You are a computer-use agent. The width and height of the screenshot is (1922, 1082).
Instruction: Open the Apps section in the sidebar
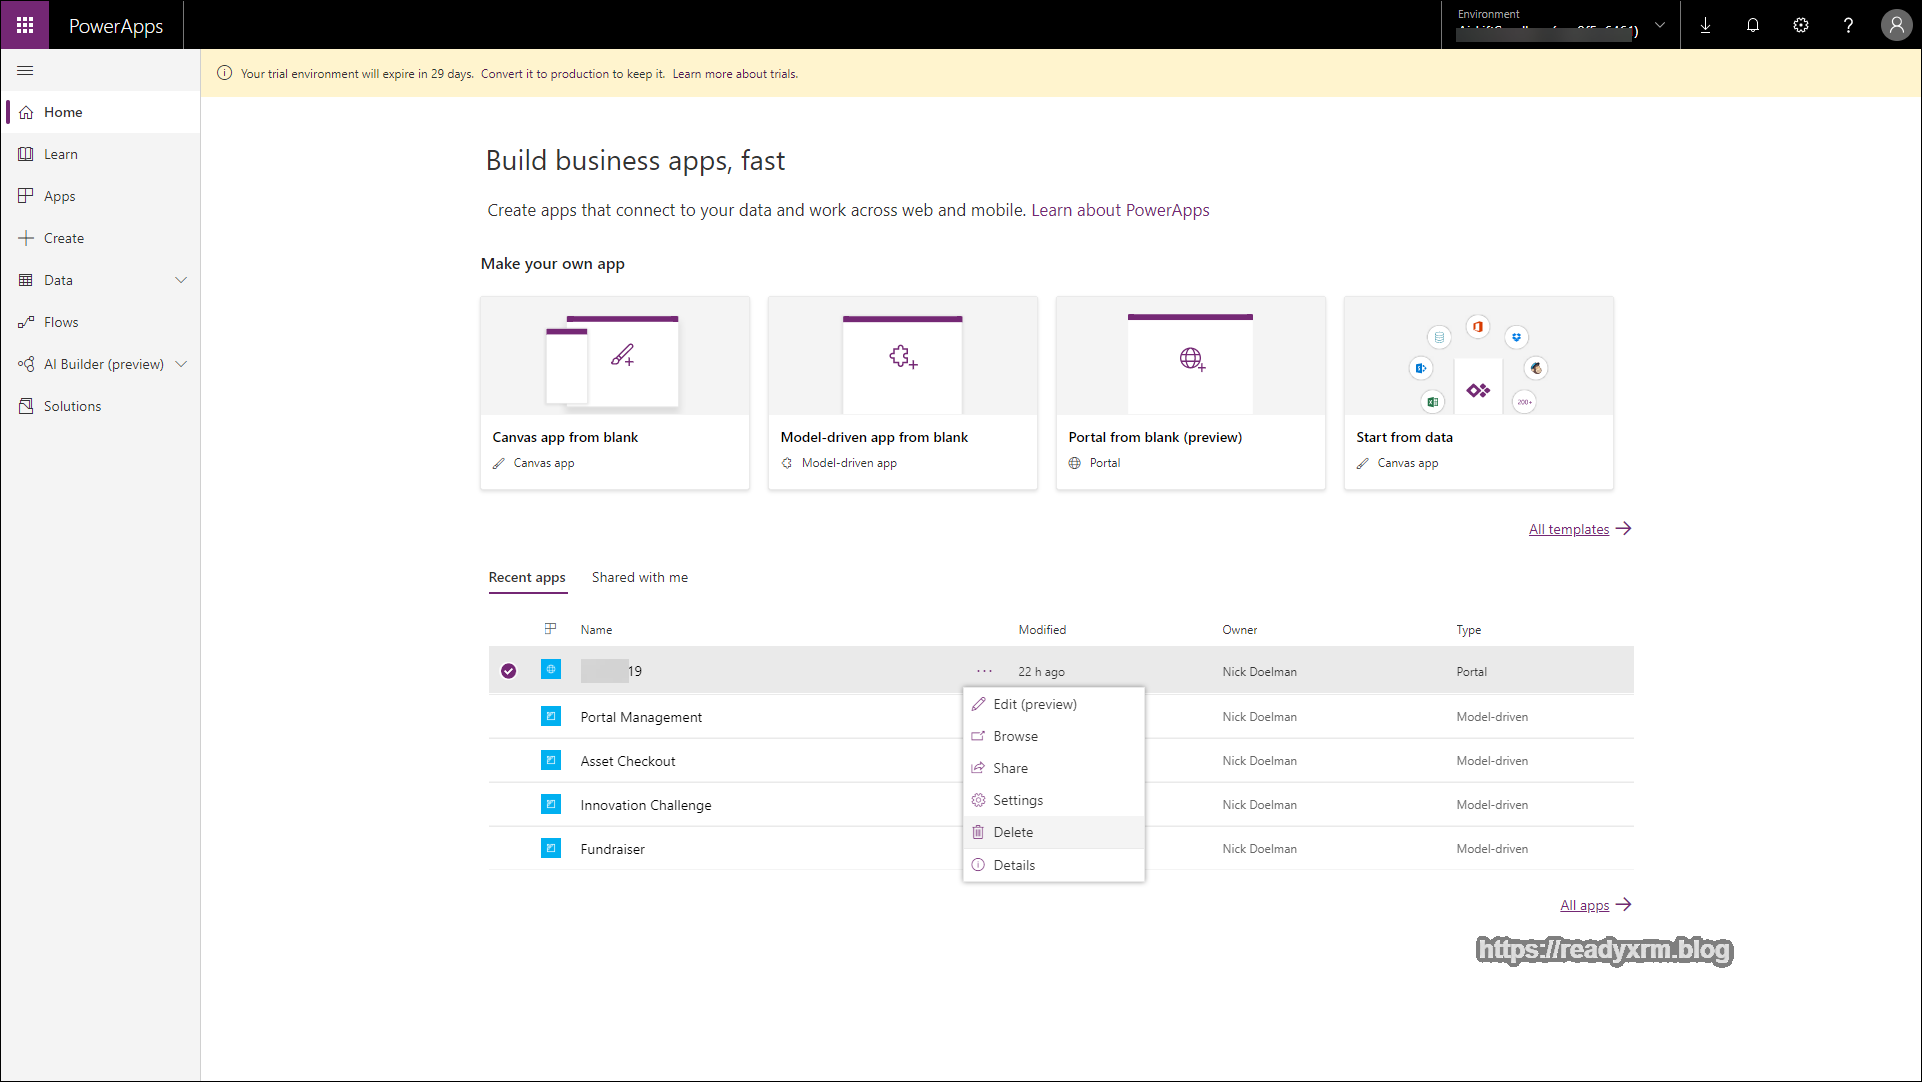pos(60,195)
